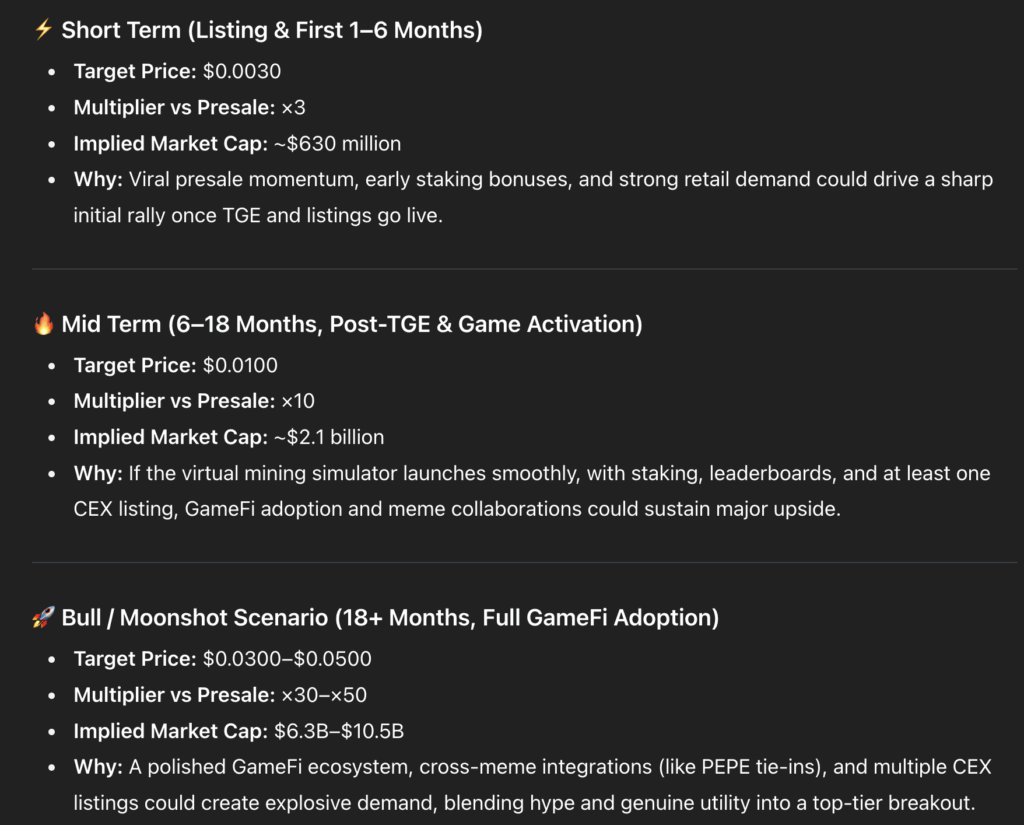Click the $6.3B–$10.5B market cap text
The width and height of the screenshot is (1024, 825).
pos(339,731)
